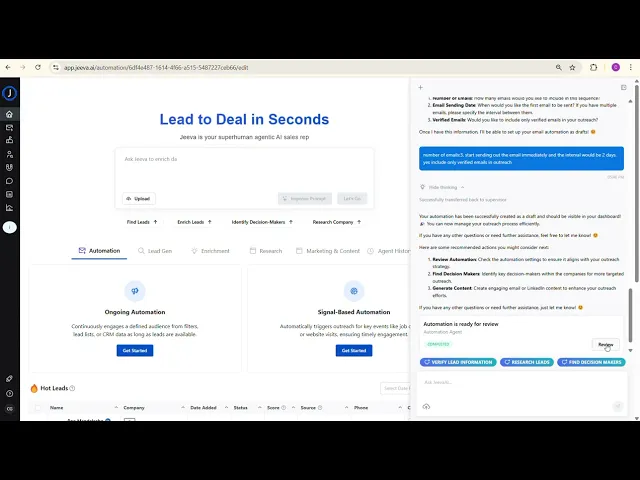
Task: Click the Research Company prompt shortcut
Action: 337,222
